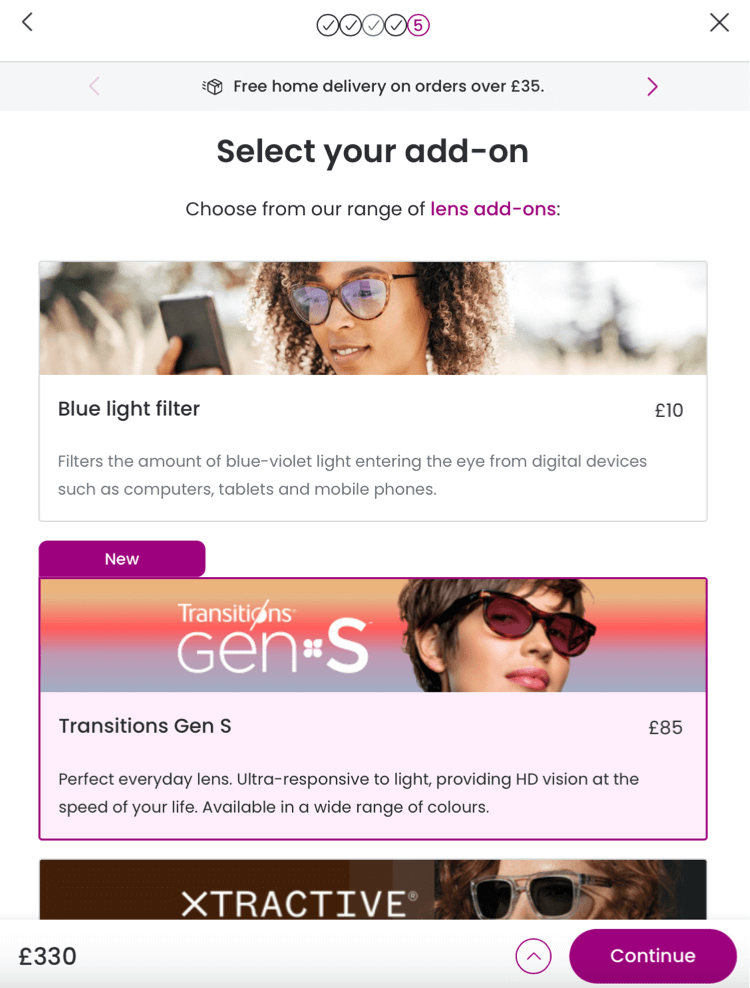Click the delivery box icon in banner

pyautogui.click(x=212, y=87)
